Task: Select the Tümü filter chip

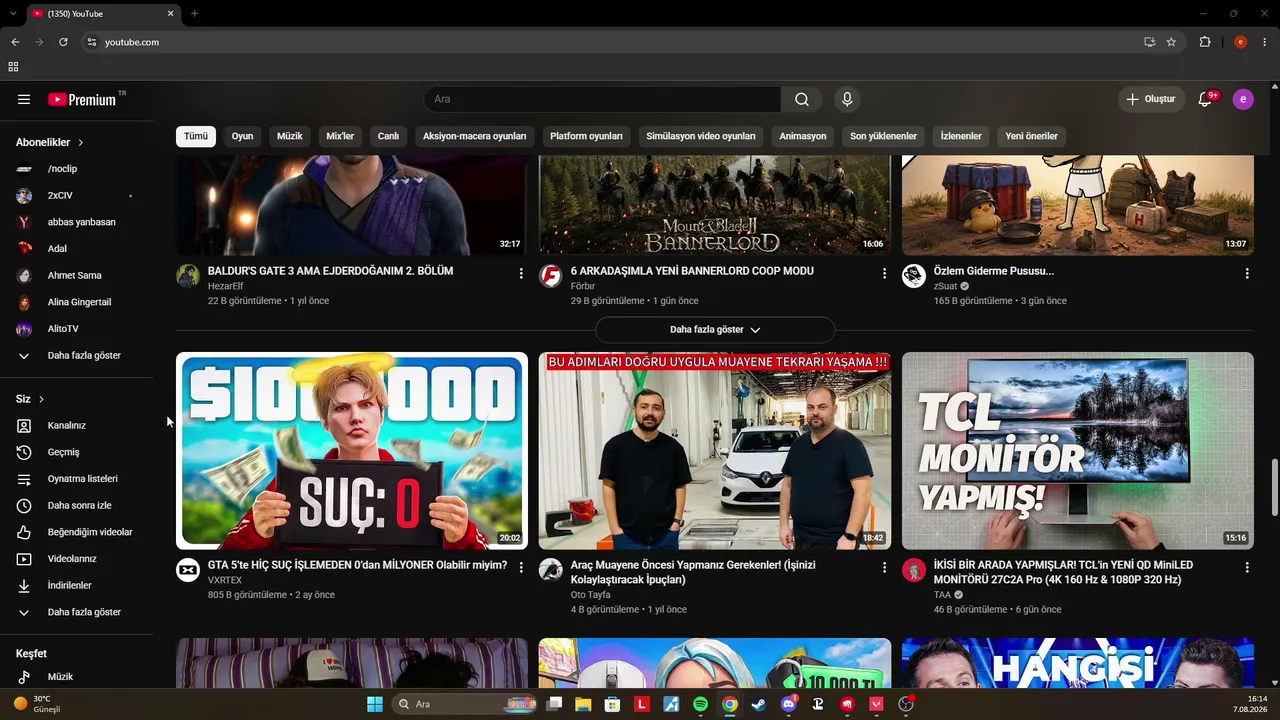Action: 196,136
